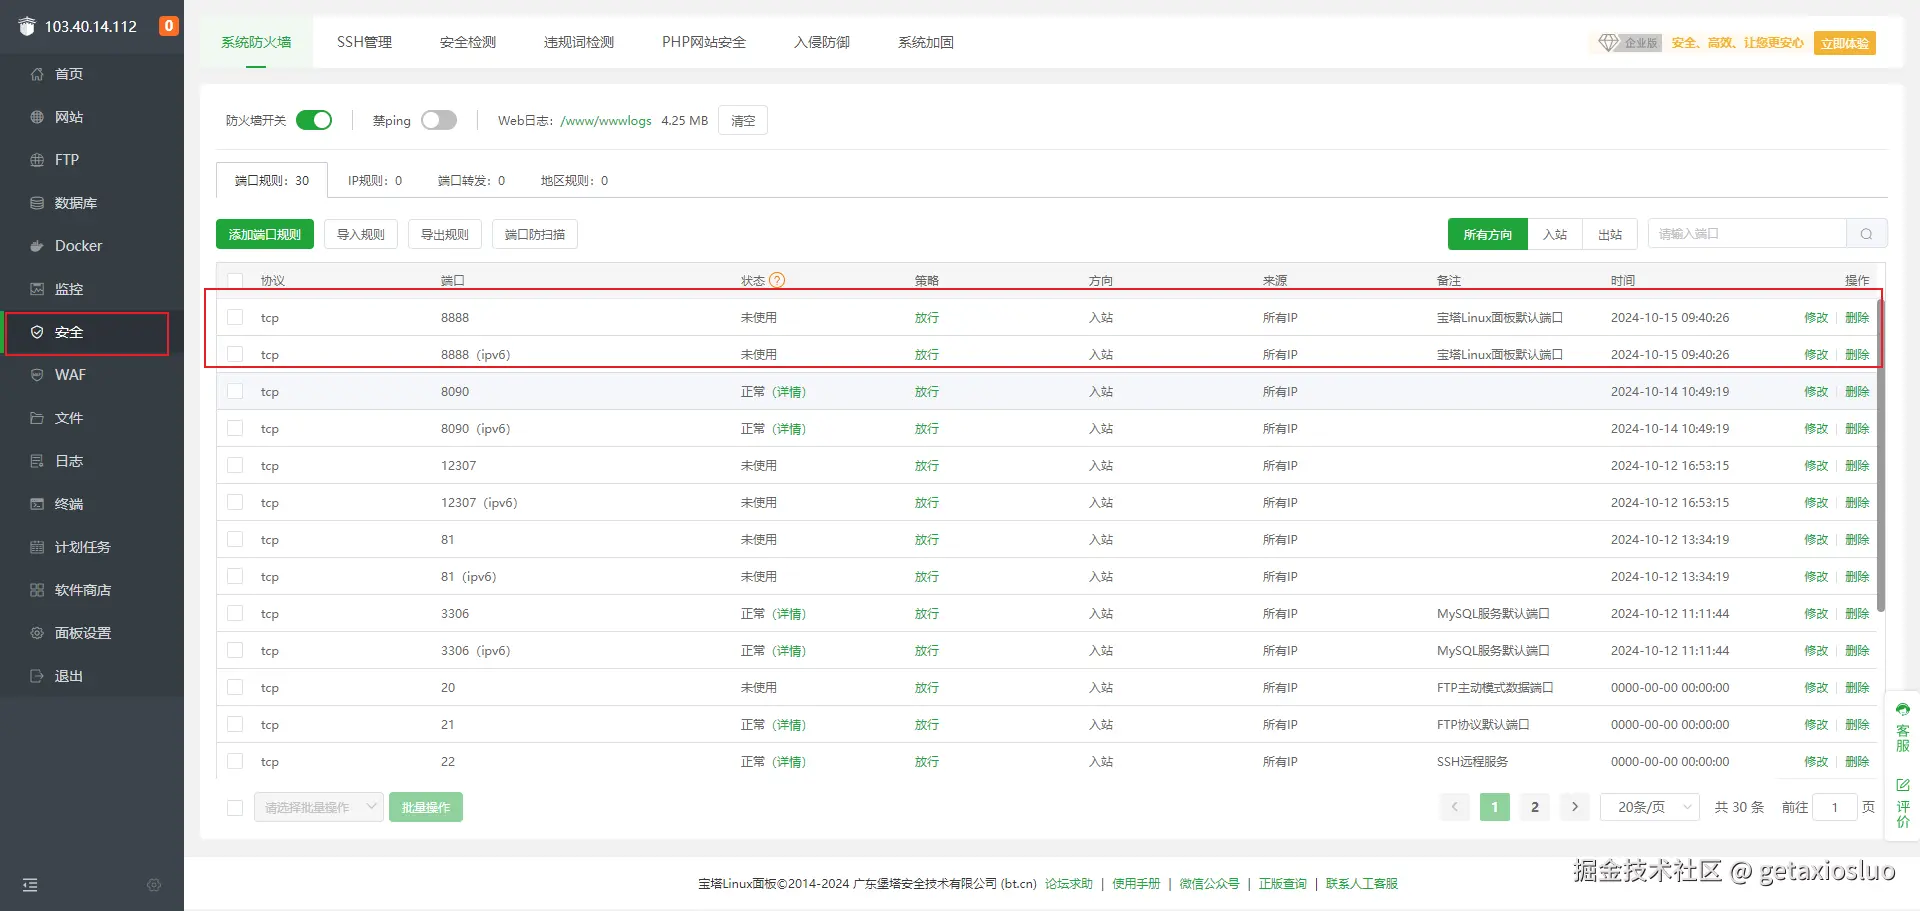Open /www/wwwlogs log path link

point(606,121)
